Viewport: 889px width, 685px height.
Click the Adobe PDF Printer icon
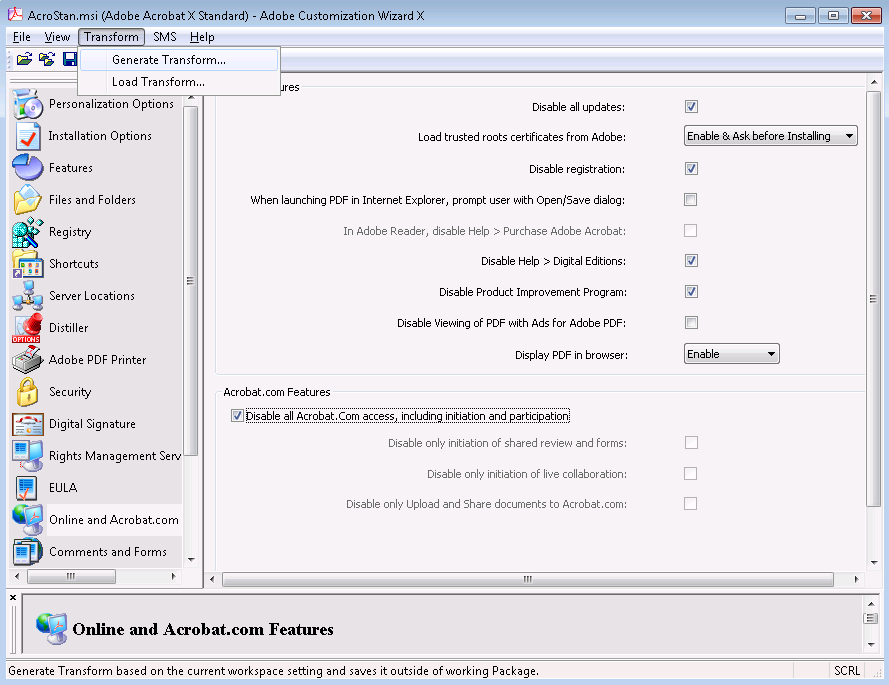click(x=27, y=360)
